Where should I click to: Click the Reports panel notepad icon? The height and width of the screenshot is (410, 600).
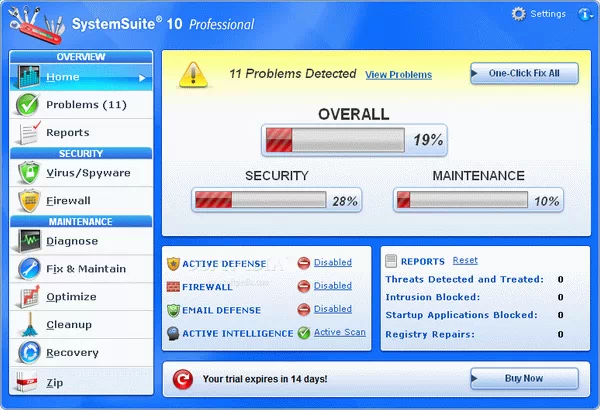[x=391, y=261]
